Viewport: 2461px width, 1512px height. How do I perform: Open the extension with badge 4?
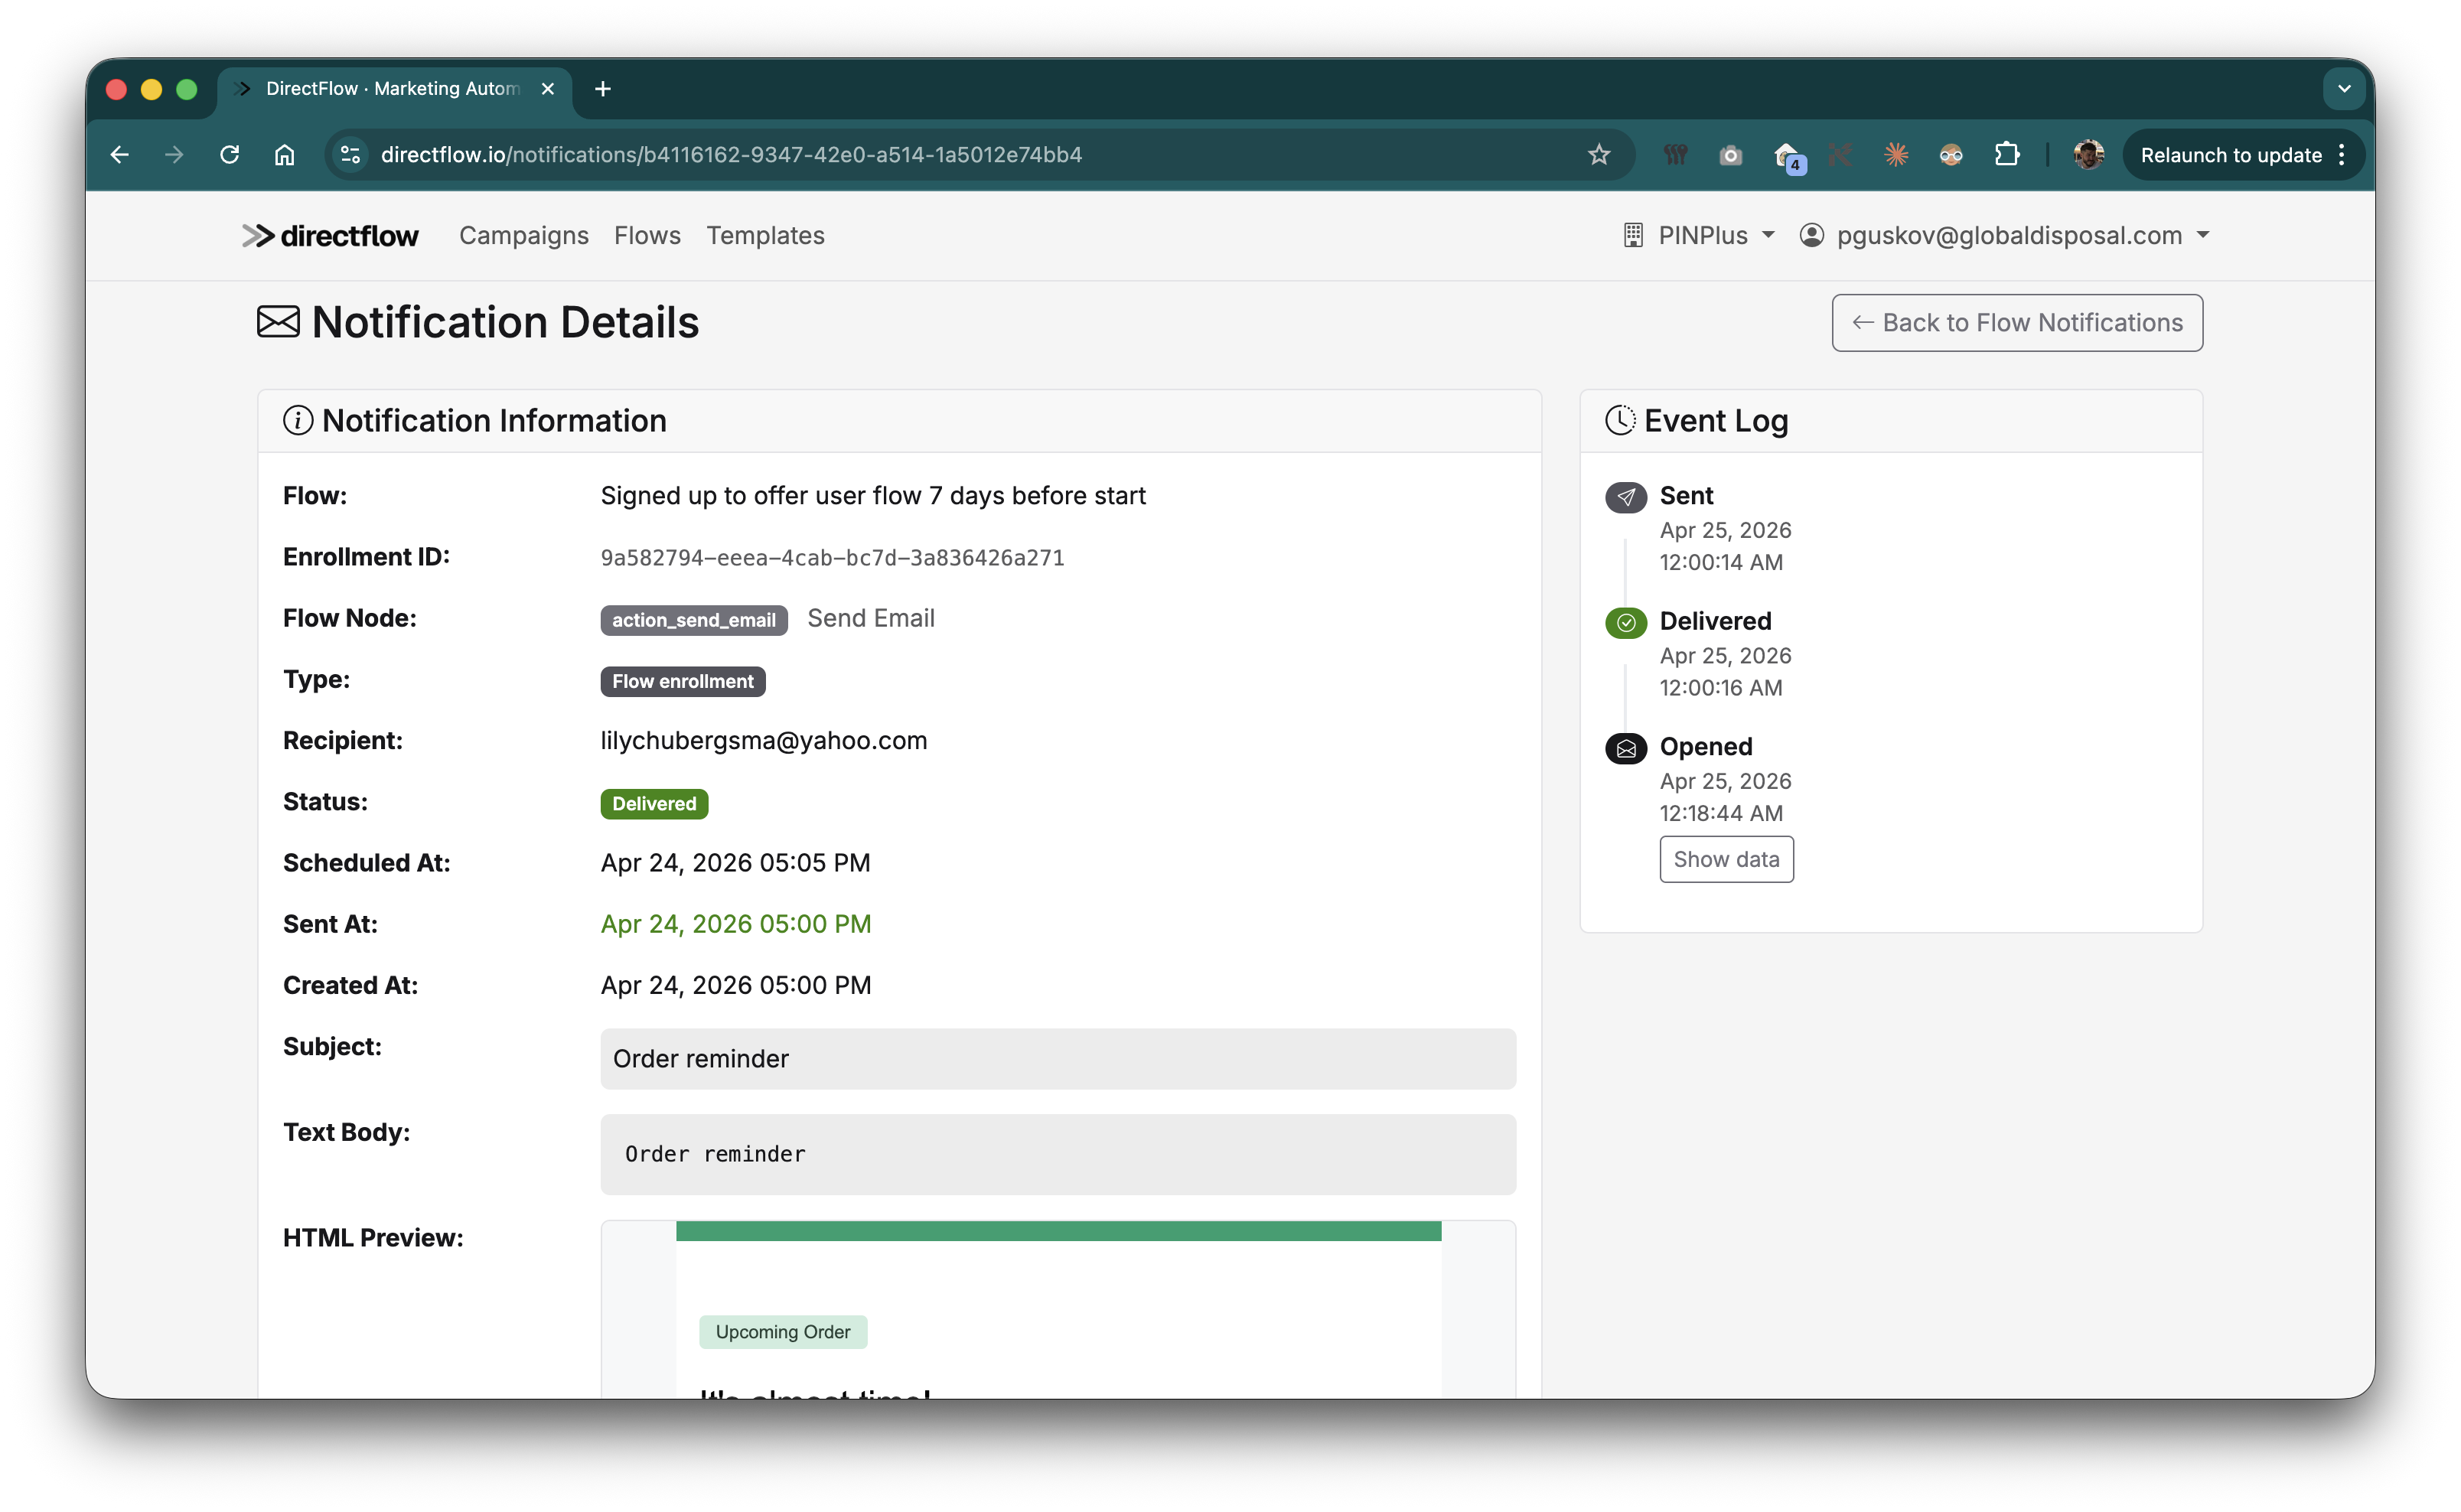pyautogui.click(x=1787, y=157)
